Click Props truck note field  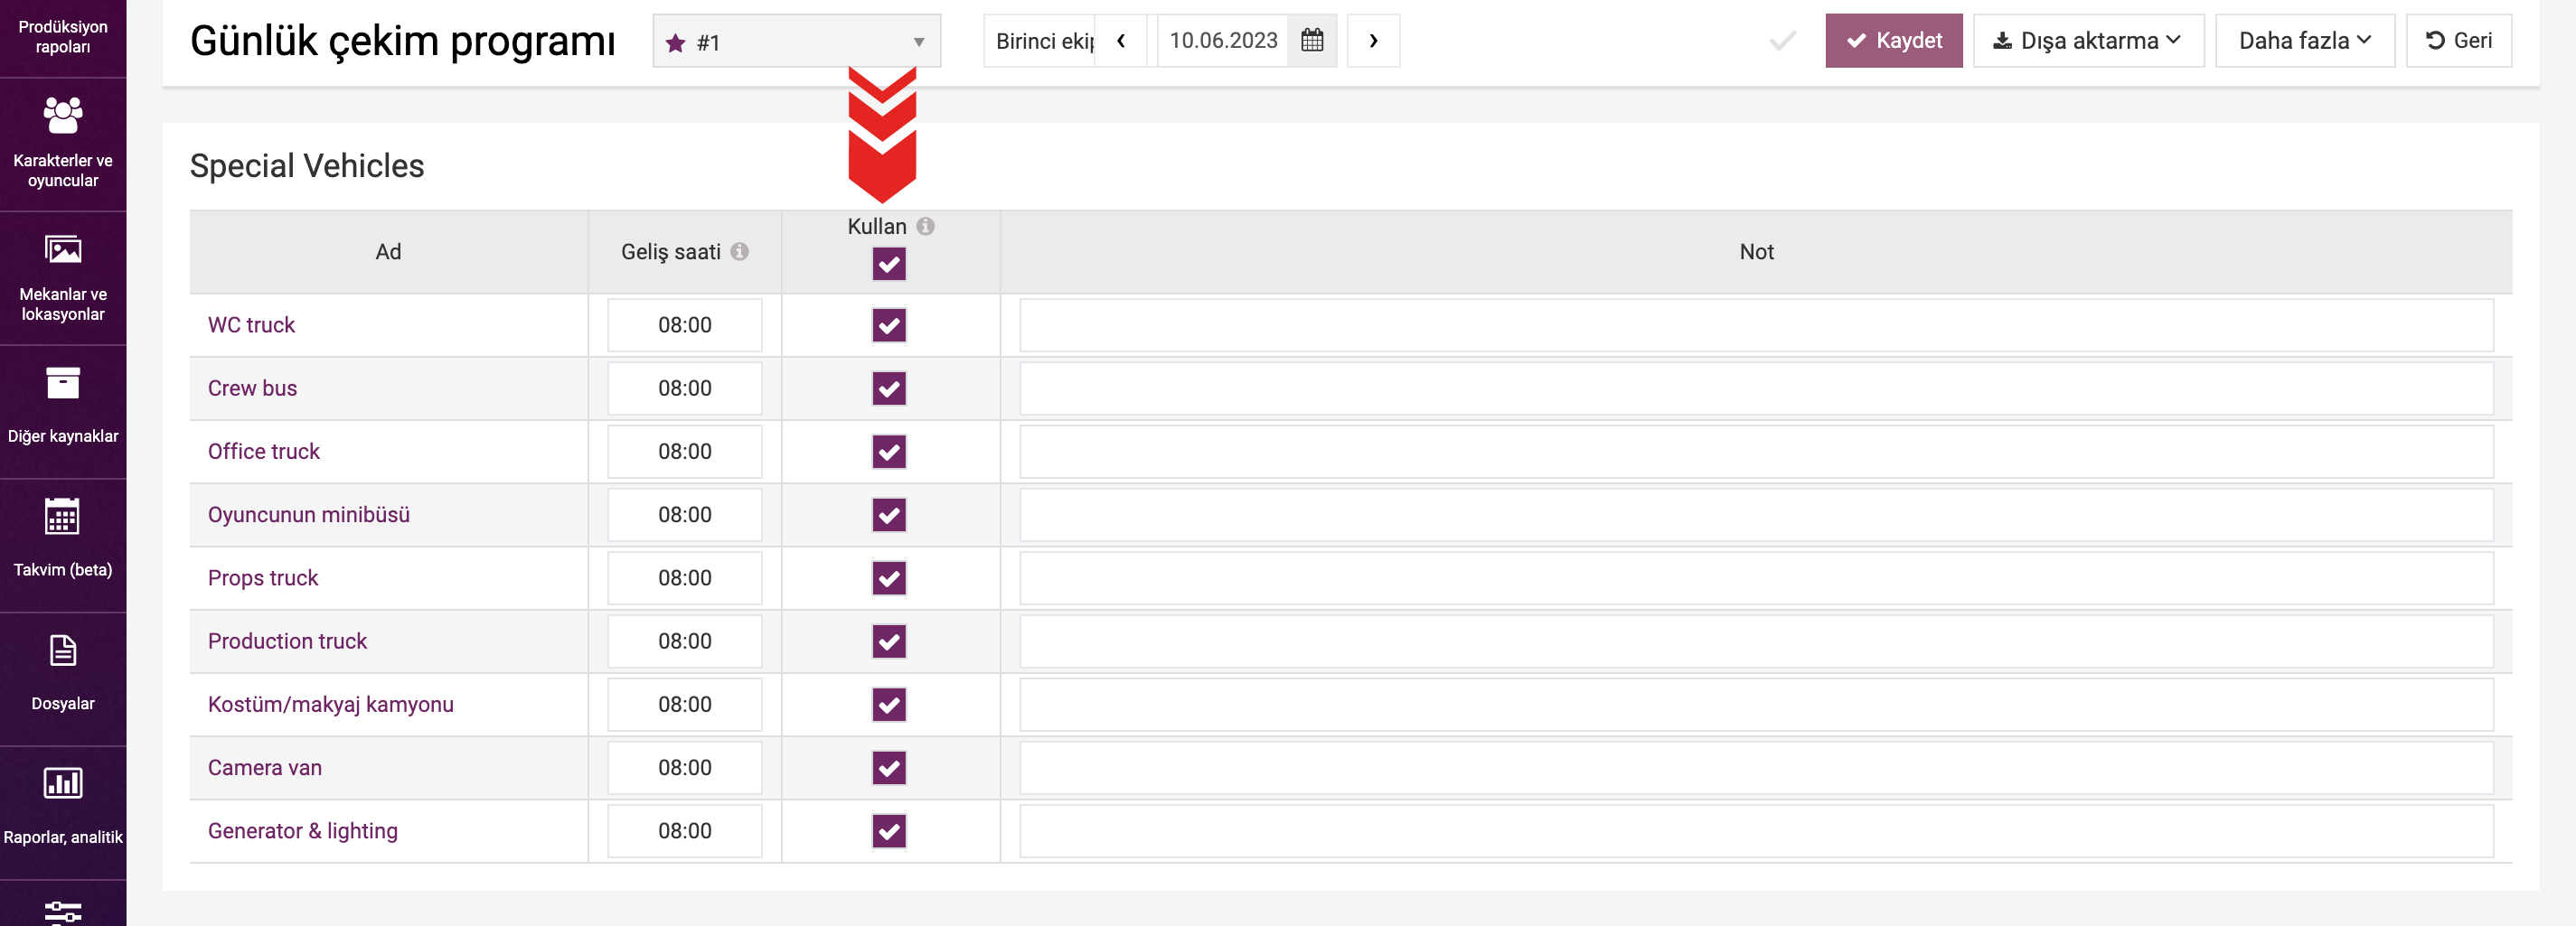pyautogui.click(x=1756, y=578)
